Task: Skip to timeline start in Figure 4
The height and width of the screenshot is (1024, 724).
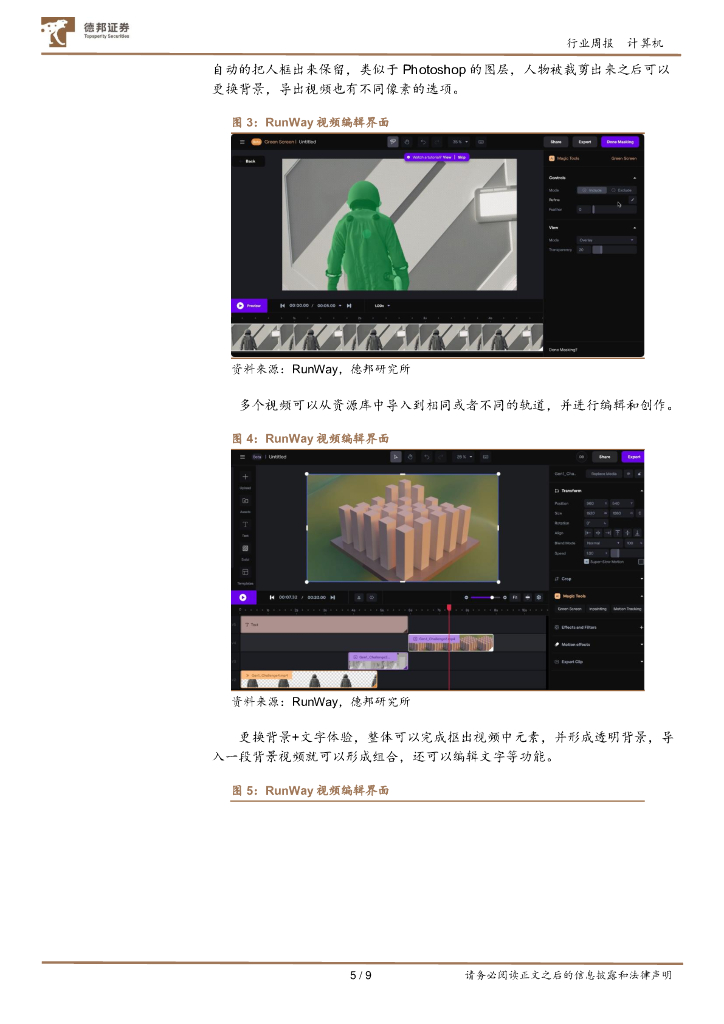Action: [x=272, y=598]
